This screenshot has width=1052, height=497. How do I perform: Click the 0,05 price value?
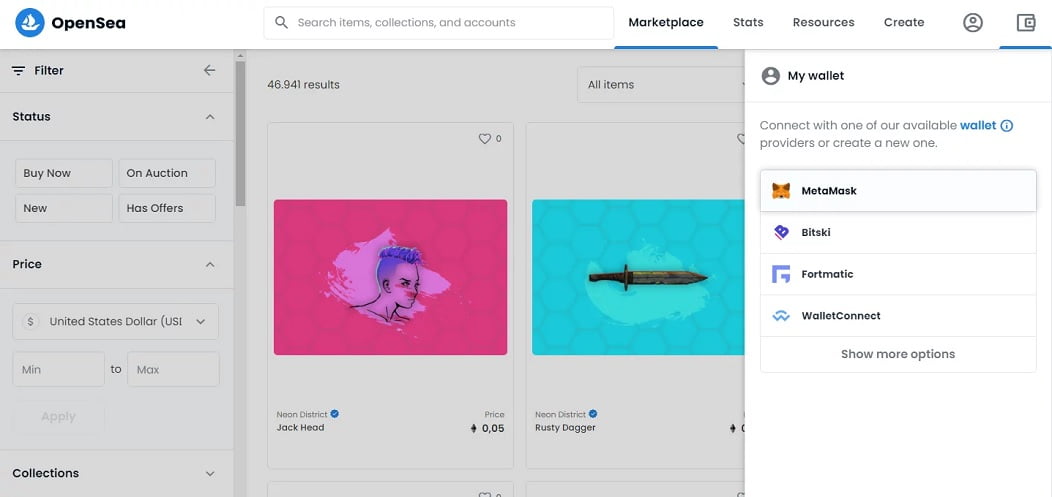tap(493, 429)
